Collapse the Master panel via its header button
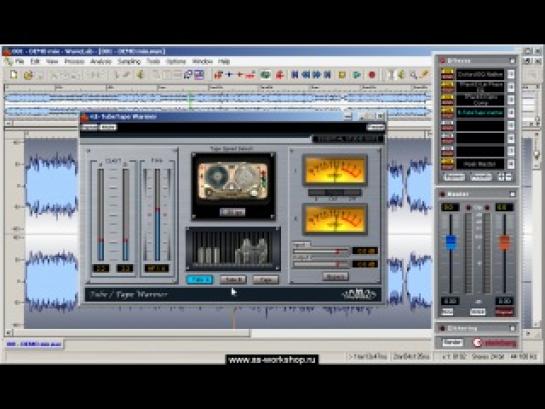 (512, 194)
